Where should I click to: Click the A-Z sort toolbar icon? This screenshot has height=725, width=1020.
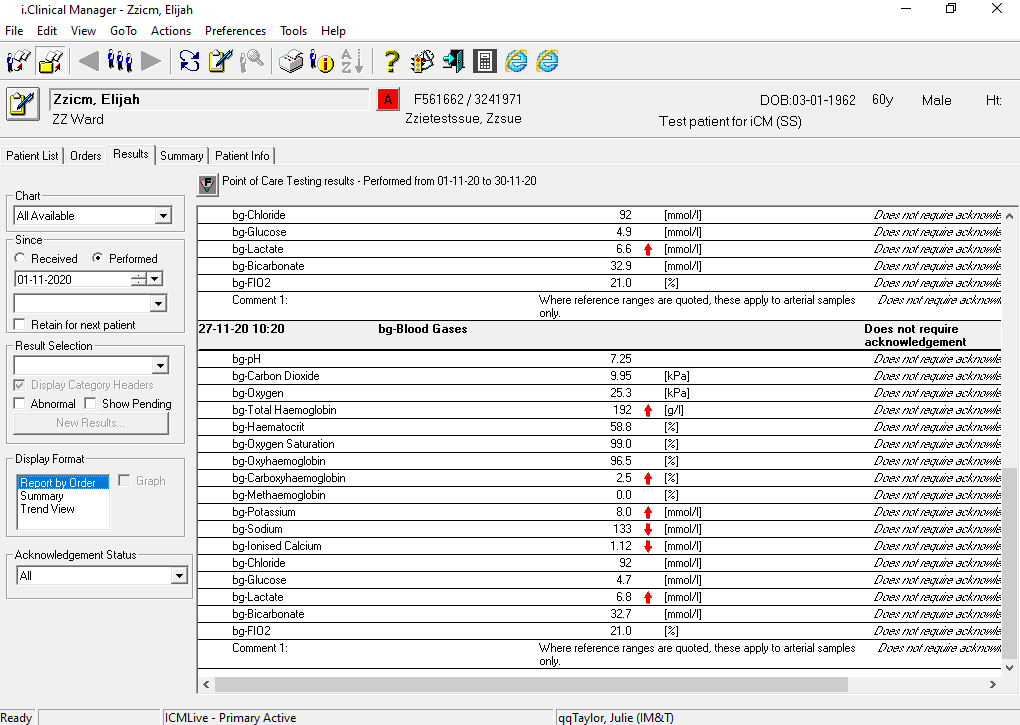click(x=352, y=61)
